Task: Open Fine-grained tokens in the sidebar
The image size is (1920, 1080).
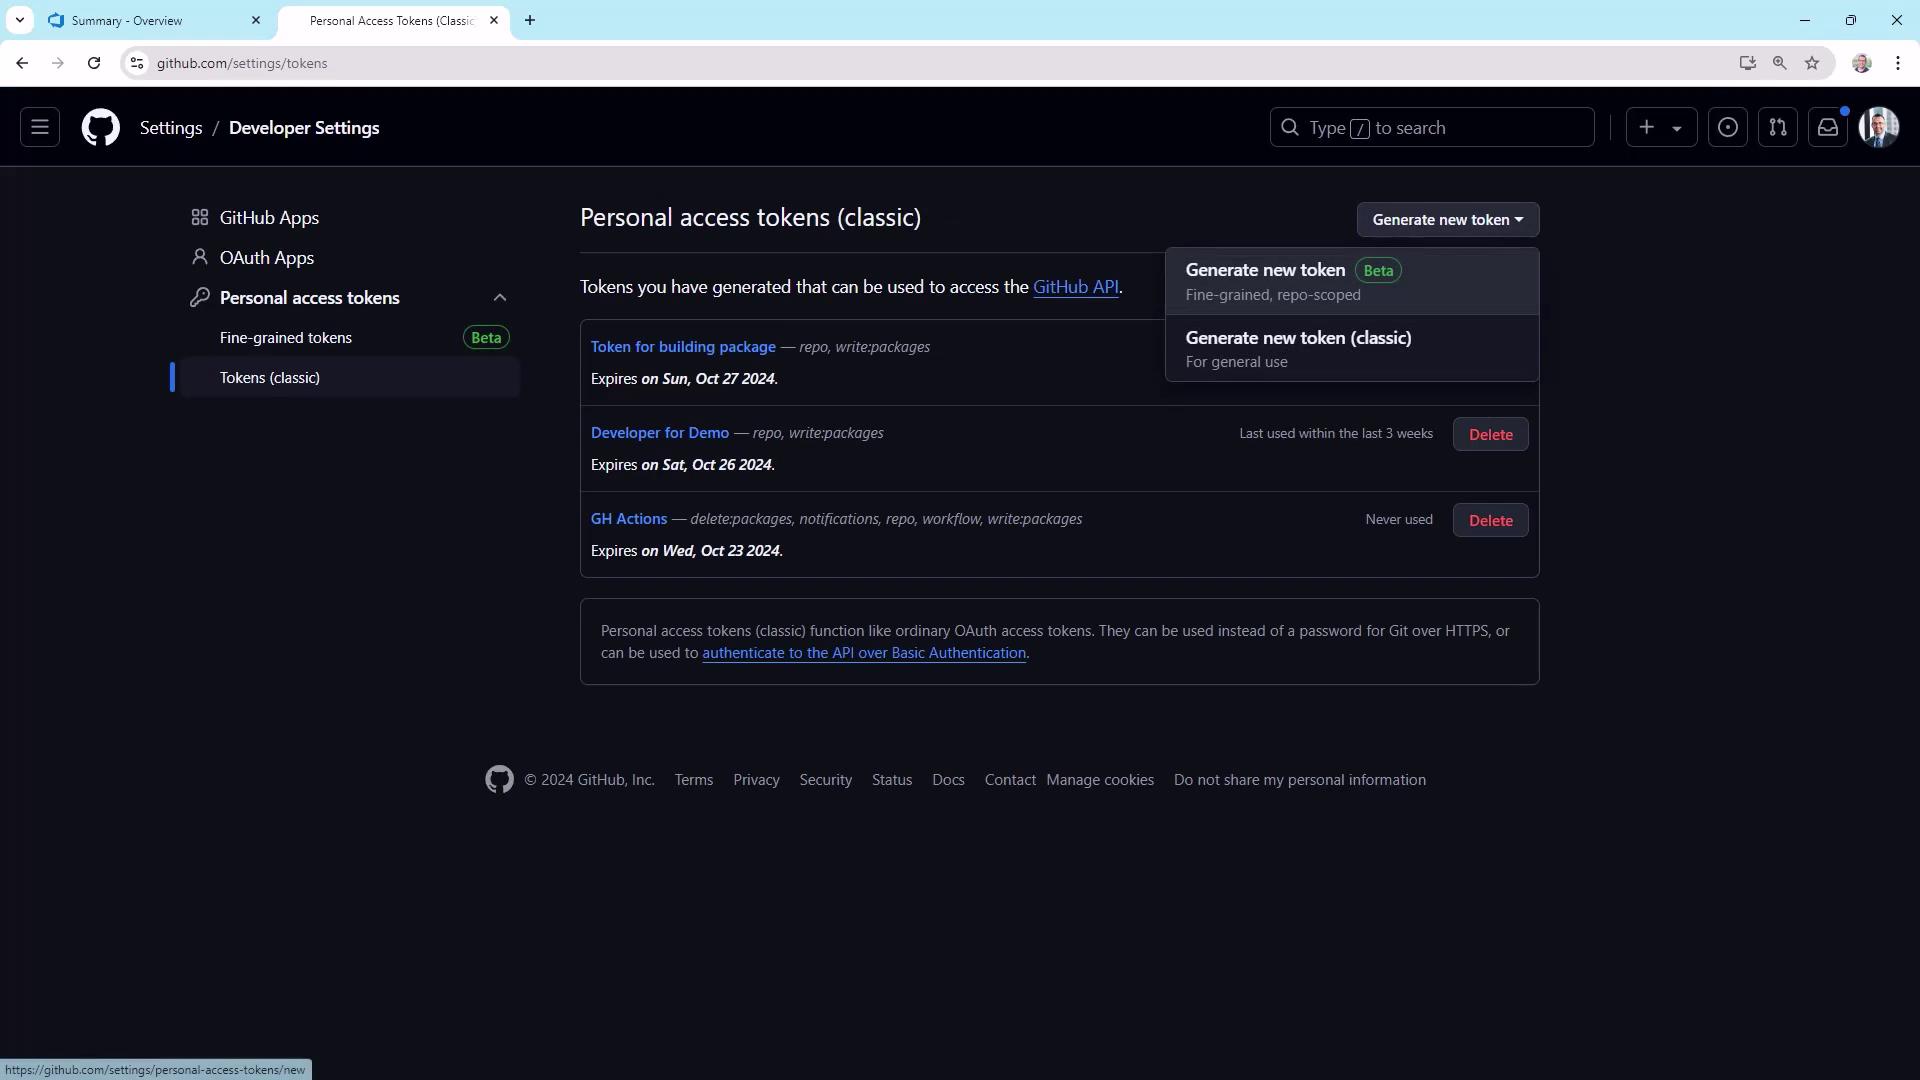Action: tap(286, 338)
